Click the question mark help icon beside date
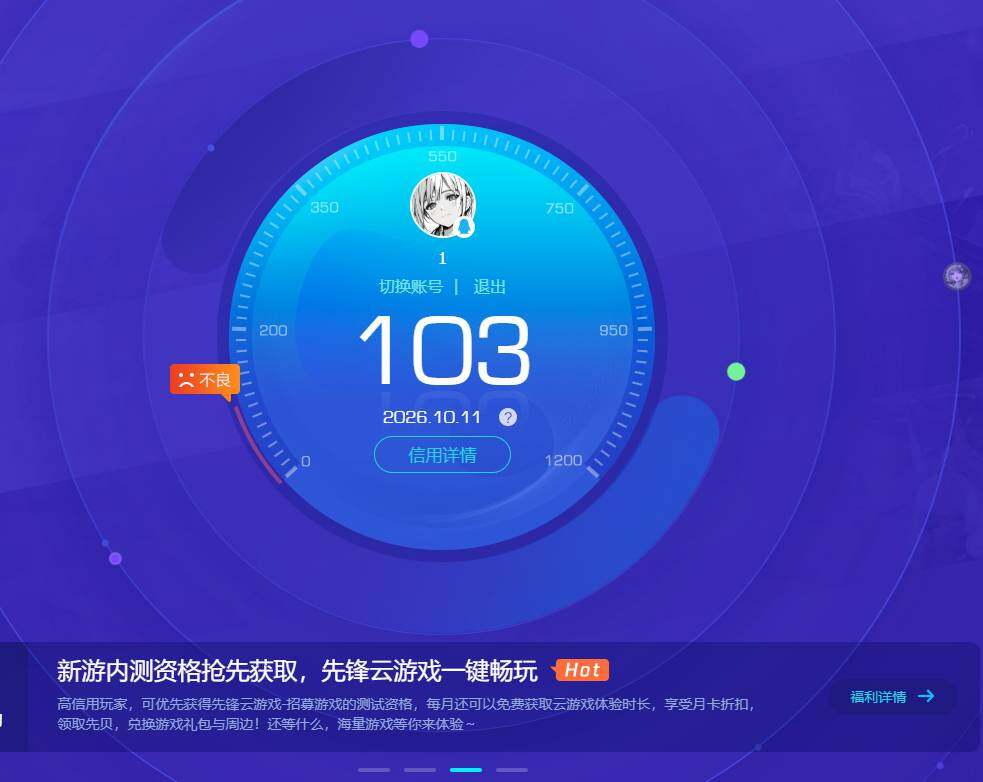This screenshot has width=983, height=782. tap(508, 417)
